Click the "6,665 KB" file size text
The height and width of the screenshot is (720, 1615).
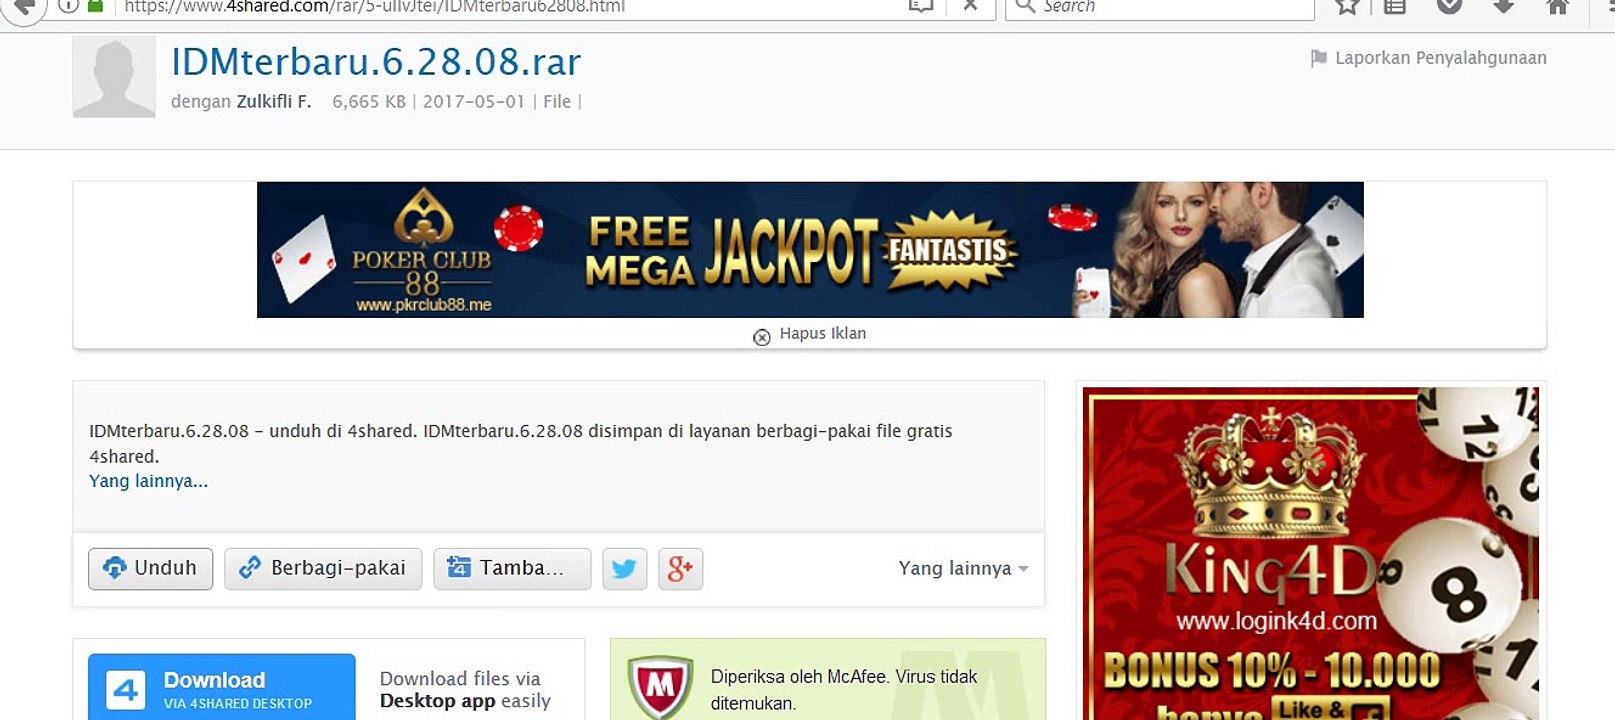click(369, 101)
